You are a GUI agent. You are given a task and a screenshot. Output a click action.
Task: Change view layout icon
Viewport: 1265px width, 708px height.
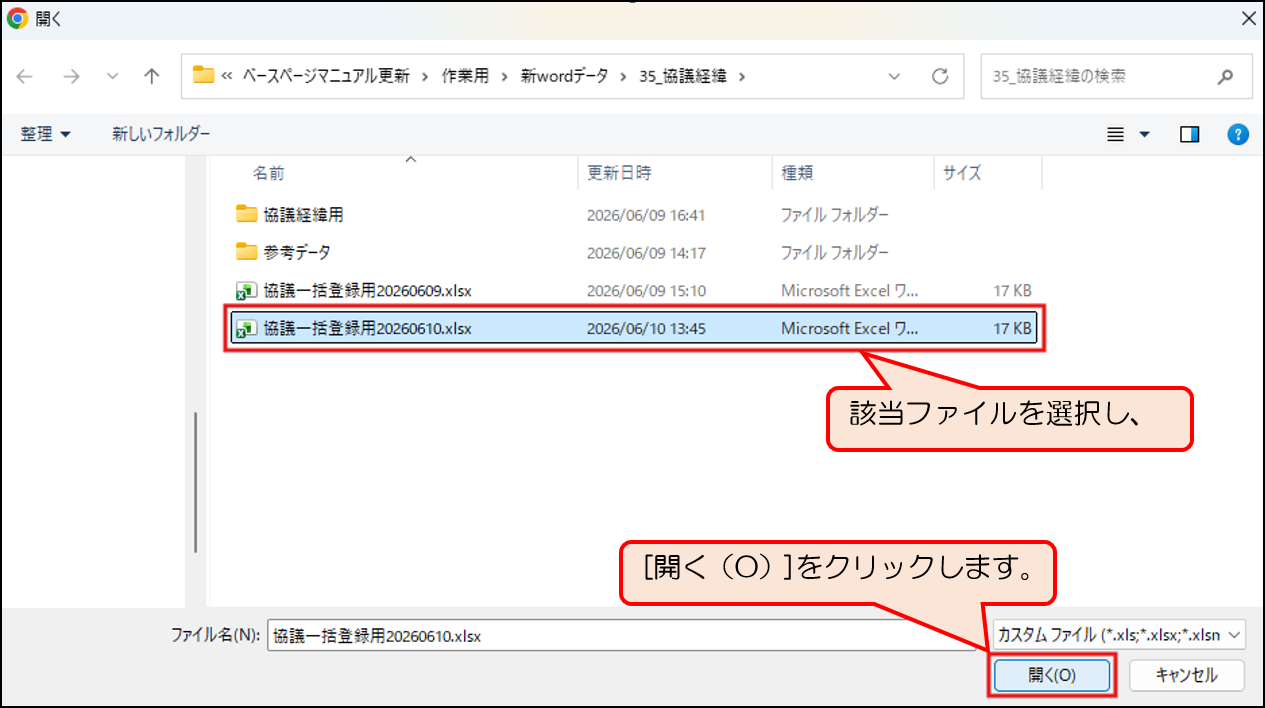(1116, 134)
